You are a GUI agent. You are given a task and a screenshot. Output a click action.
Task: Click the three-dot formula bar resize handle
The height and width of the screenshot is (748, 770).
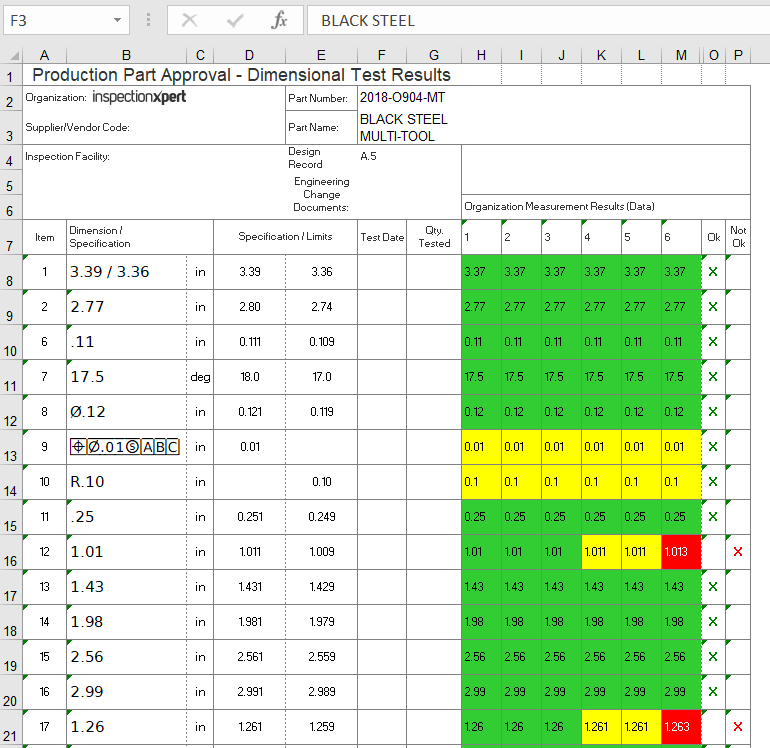[149, 20]
